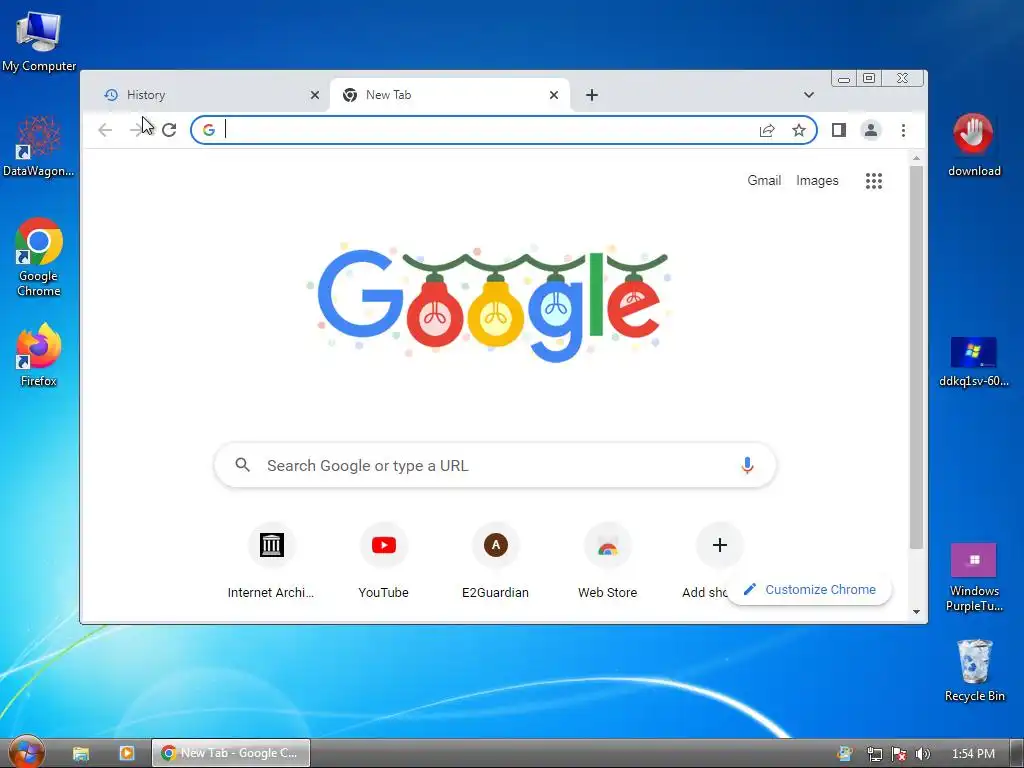
Task: Add a new shortcut tile
Action: coord(719,545)
